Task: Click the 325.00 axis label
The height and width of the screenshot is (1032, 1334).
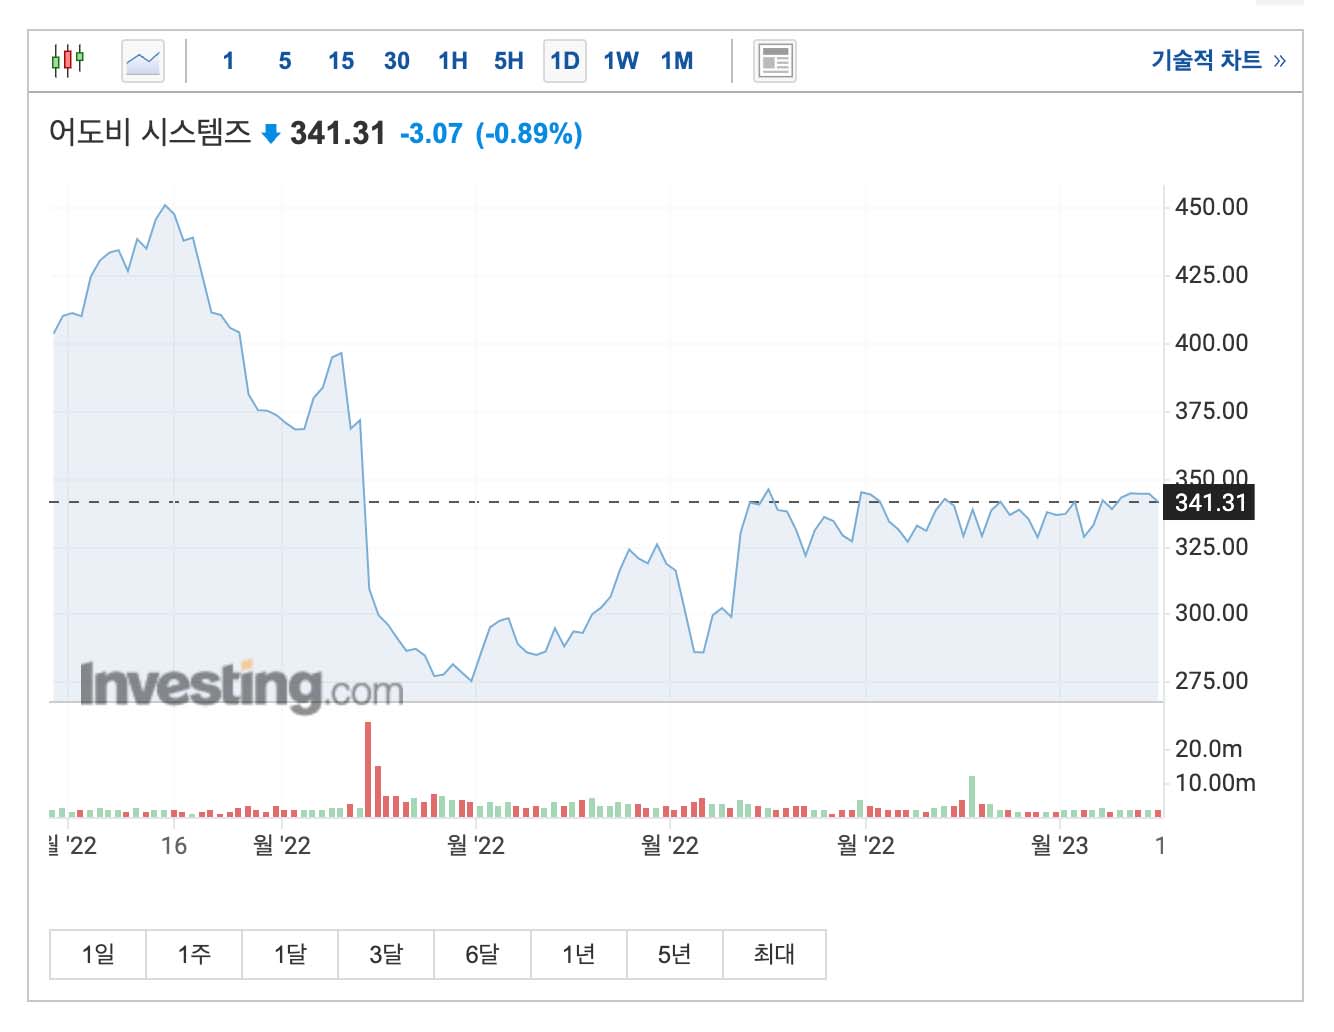Action: tap(1211, 547)
